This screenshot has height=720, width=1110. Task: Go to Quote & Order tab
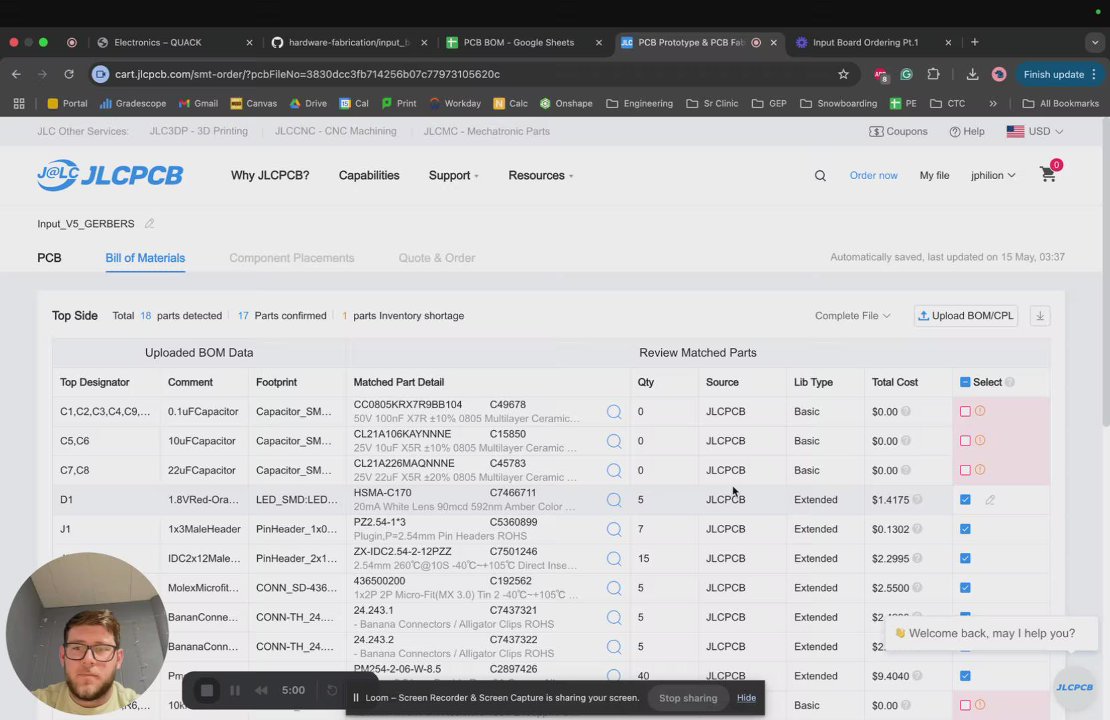click(x=437, y=258)
